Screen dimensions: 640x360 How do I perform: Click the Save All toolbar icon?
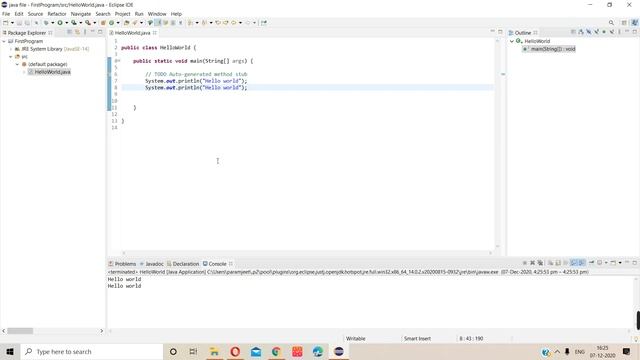click(27, 23)
